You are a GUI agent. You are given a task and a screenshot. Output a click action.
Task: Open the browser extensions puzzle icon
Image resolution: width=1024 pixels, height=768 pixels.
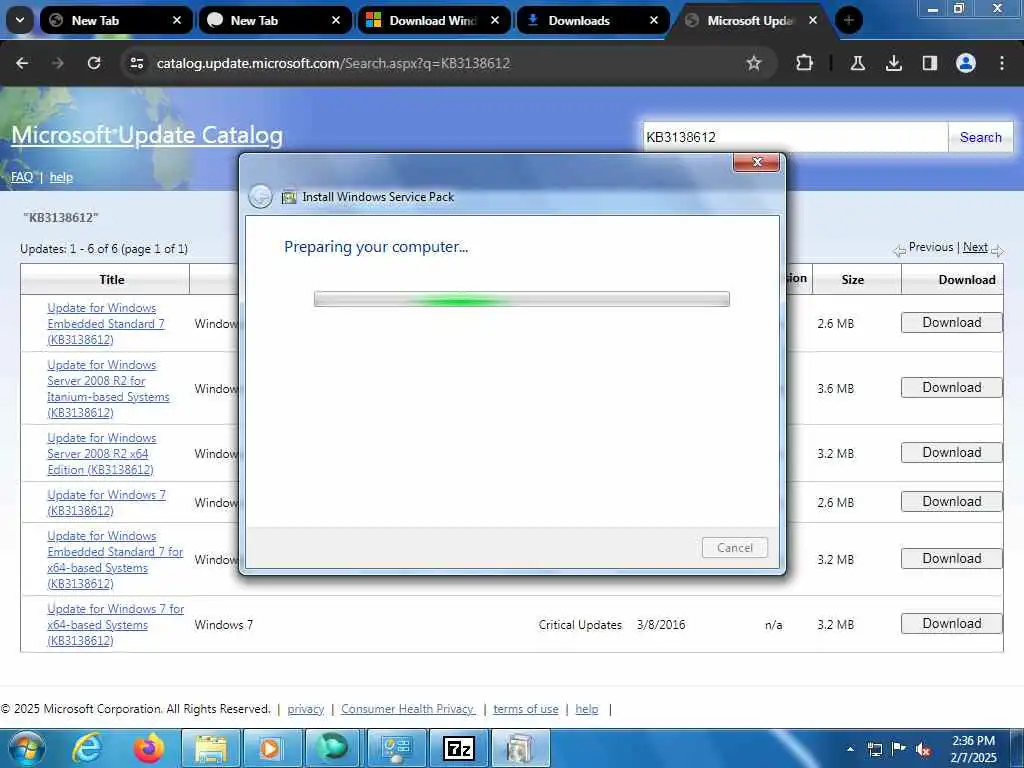click(805, 63)
